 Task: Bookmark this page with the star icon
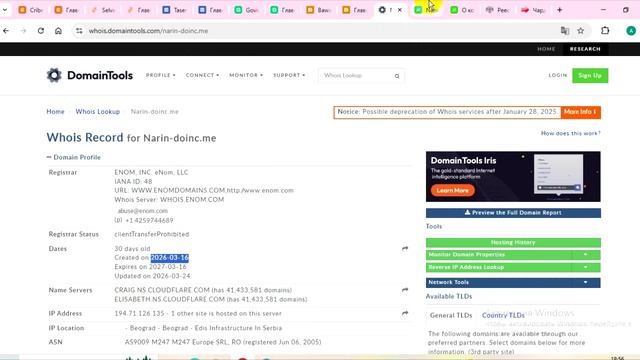coord(580,31)
